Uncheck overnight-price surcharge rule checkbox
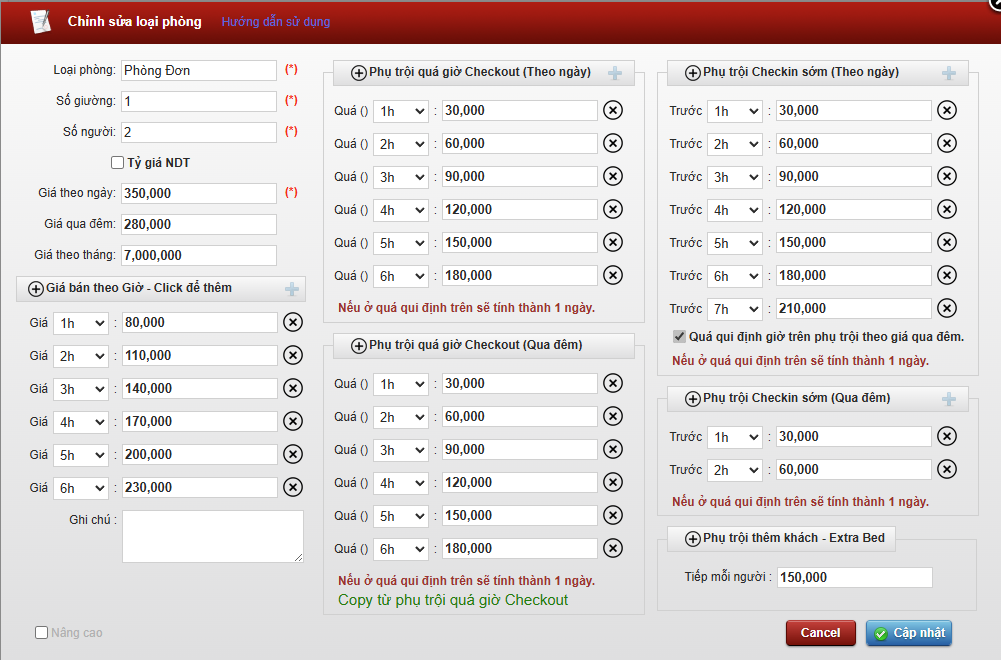The height and width of the screenshot is (660, 1001). [x=680, y=337]
